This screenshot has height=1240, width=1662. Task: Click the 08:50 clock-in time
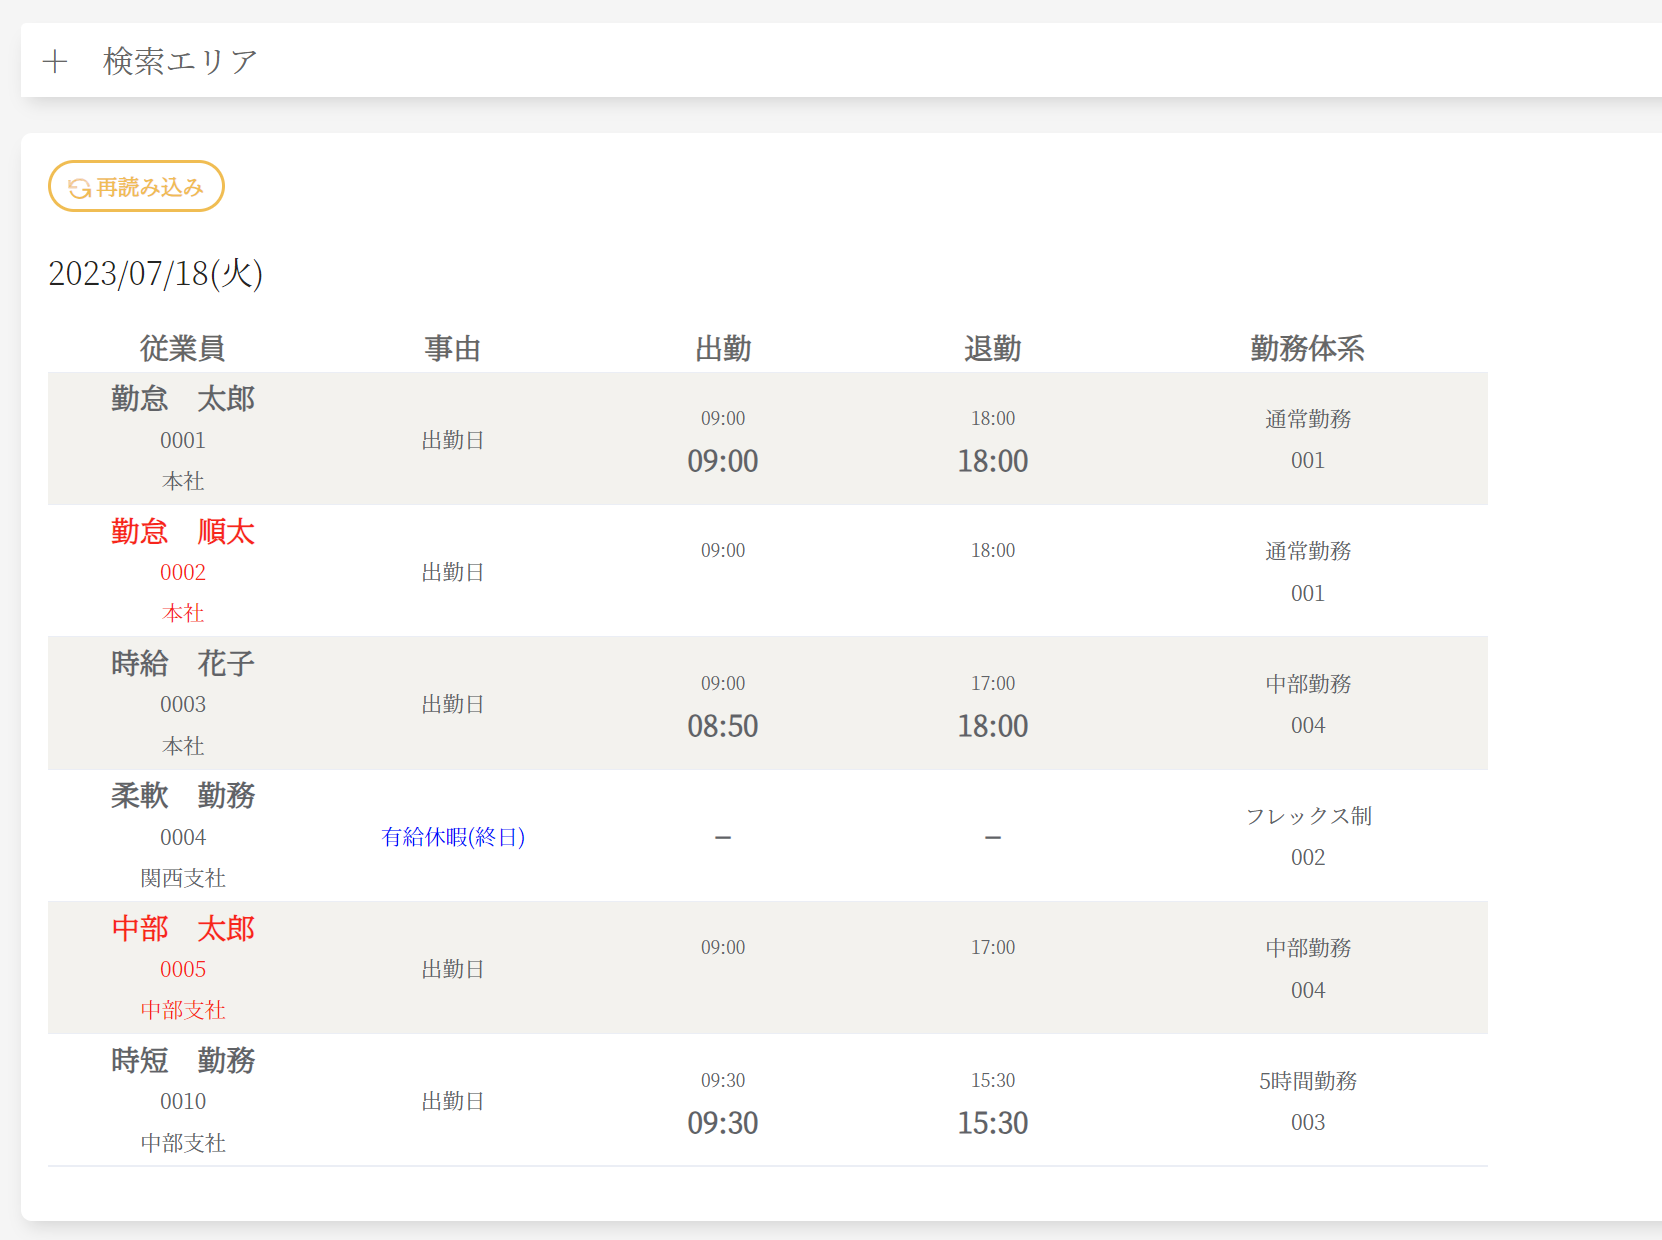723,726
